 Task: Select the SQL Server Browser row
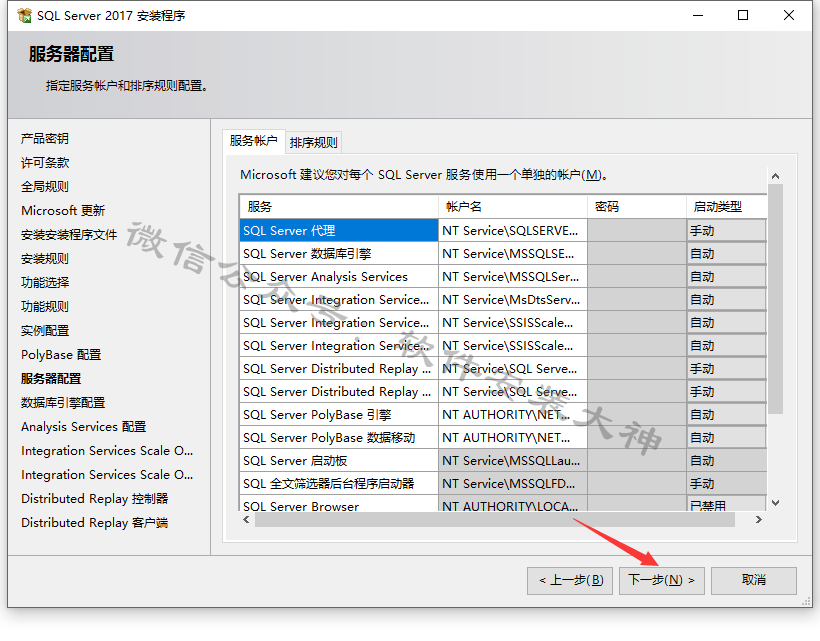(339, 503)
